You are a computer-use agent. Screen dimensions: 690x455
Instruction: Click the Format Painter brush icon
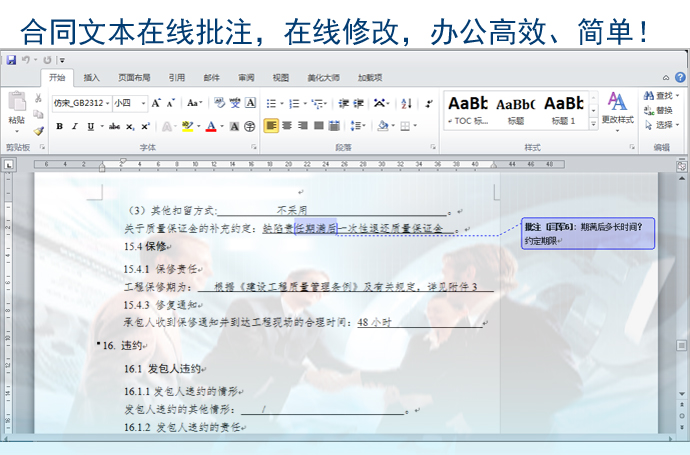(38, 131)
